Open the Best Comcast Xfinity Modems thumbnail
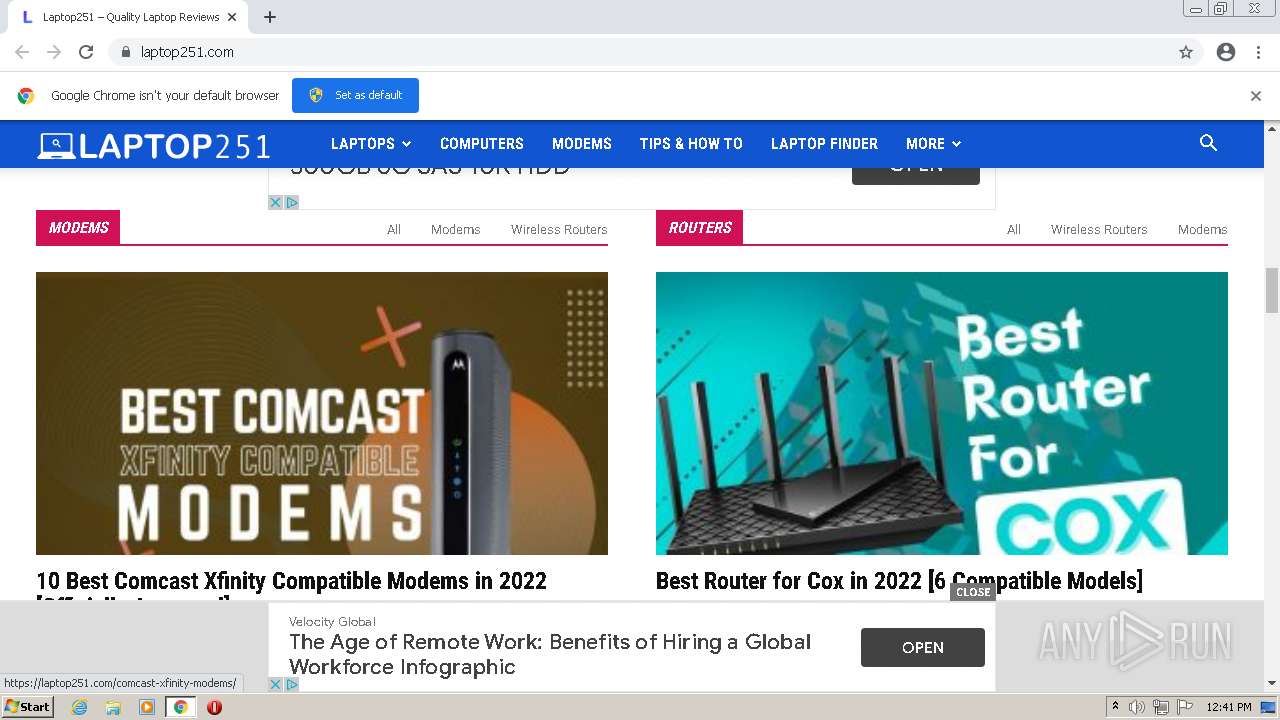1280x720 pixels. [x=322, y=413]
